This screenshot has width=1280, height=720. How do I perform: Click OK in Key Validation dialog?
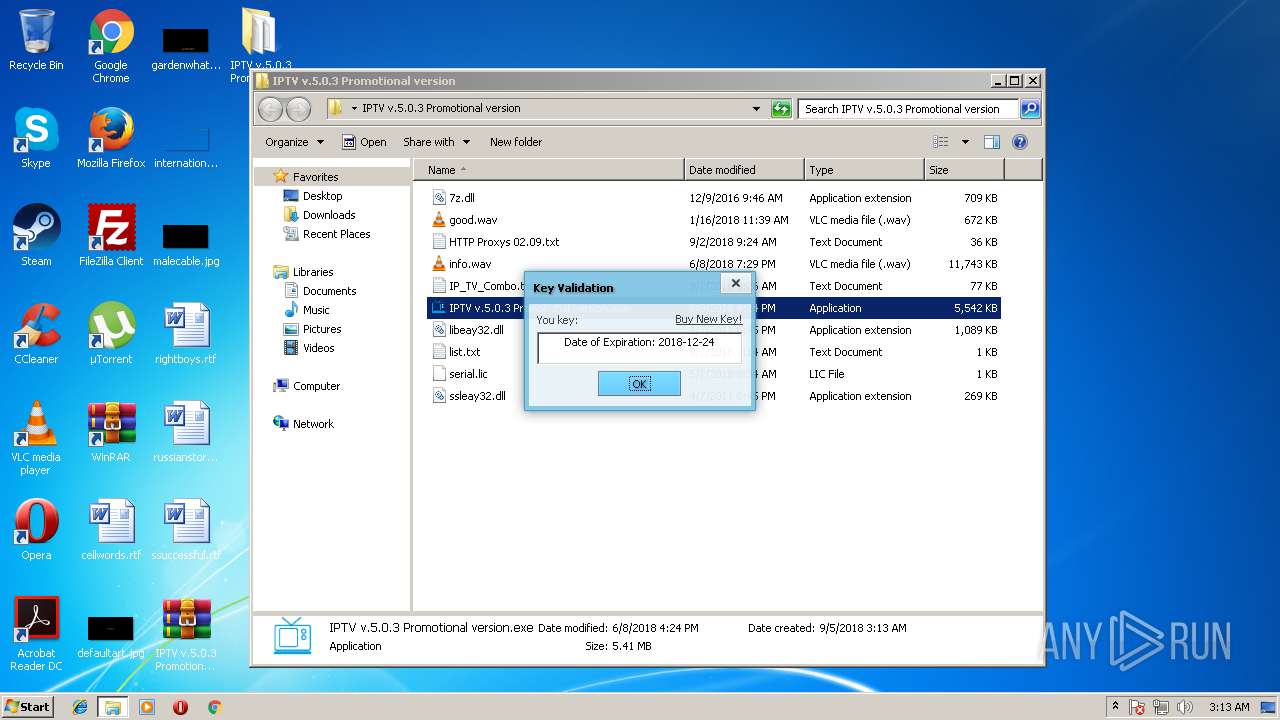point(639,383)
